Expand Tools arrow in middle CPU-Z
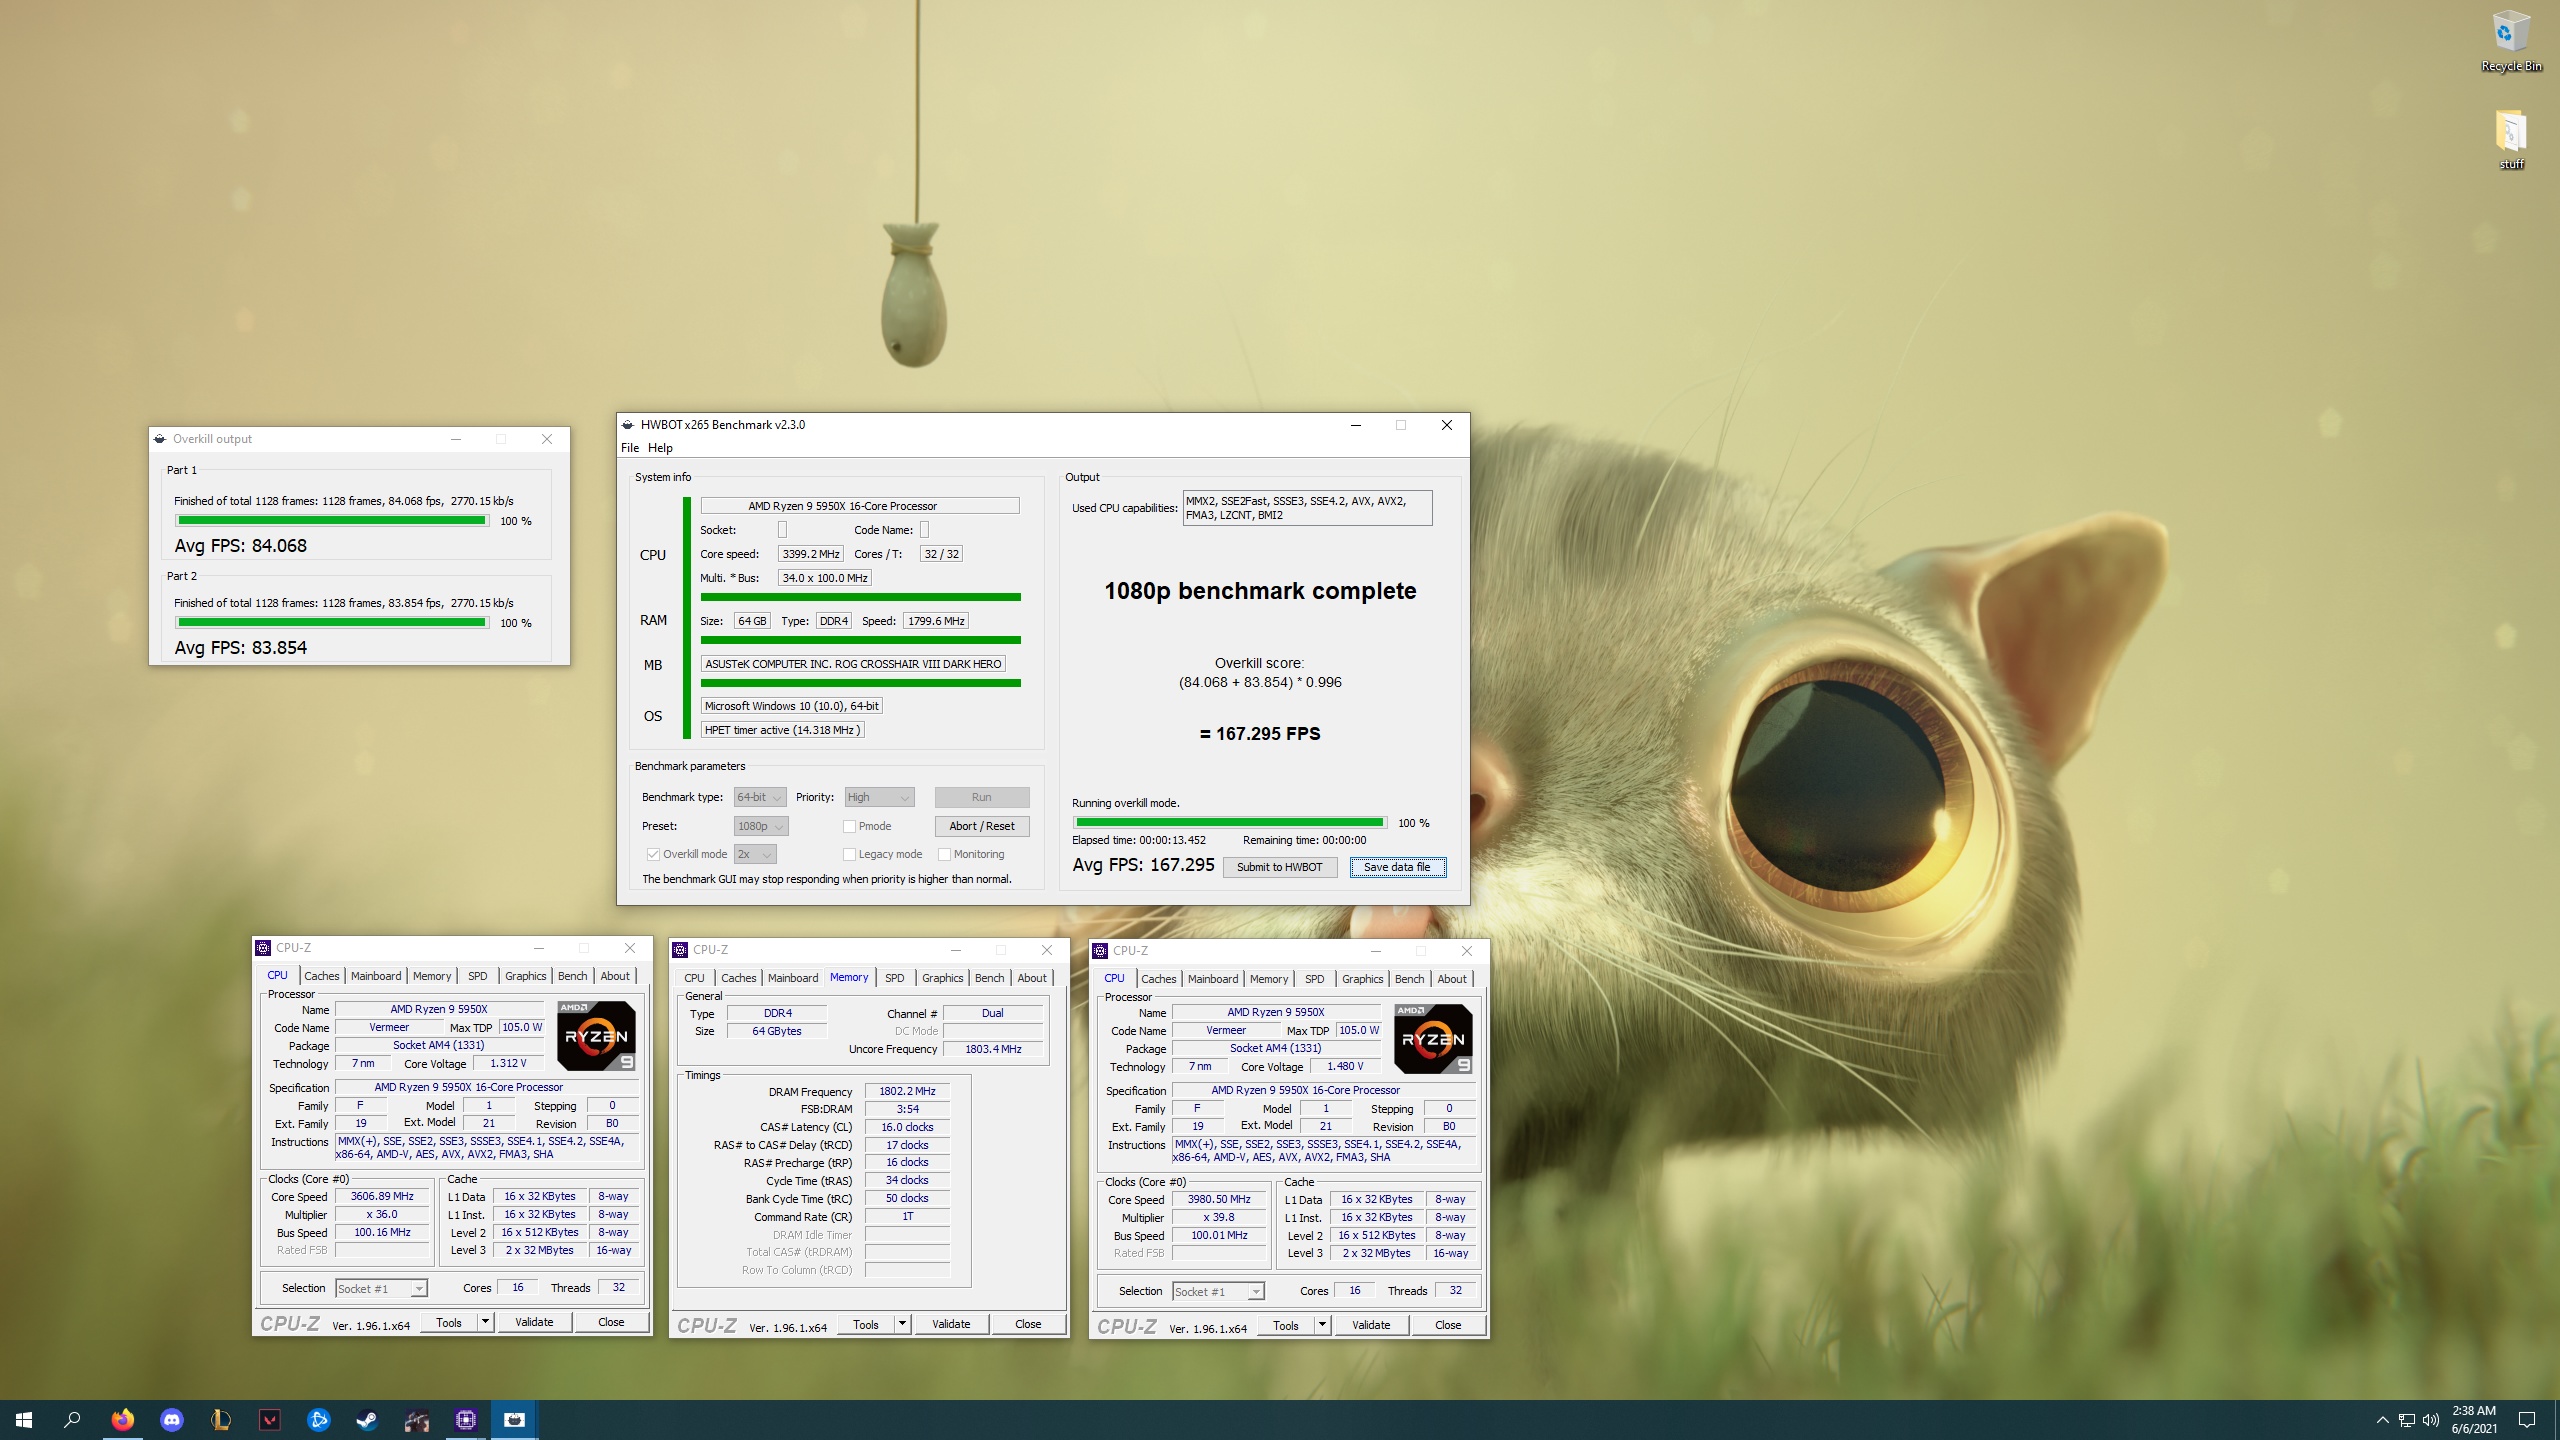 (x=902, y=1324)
